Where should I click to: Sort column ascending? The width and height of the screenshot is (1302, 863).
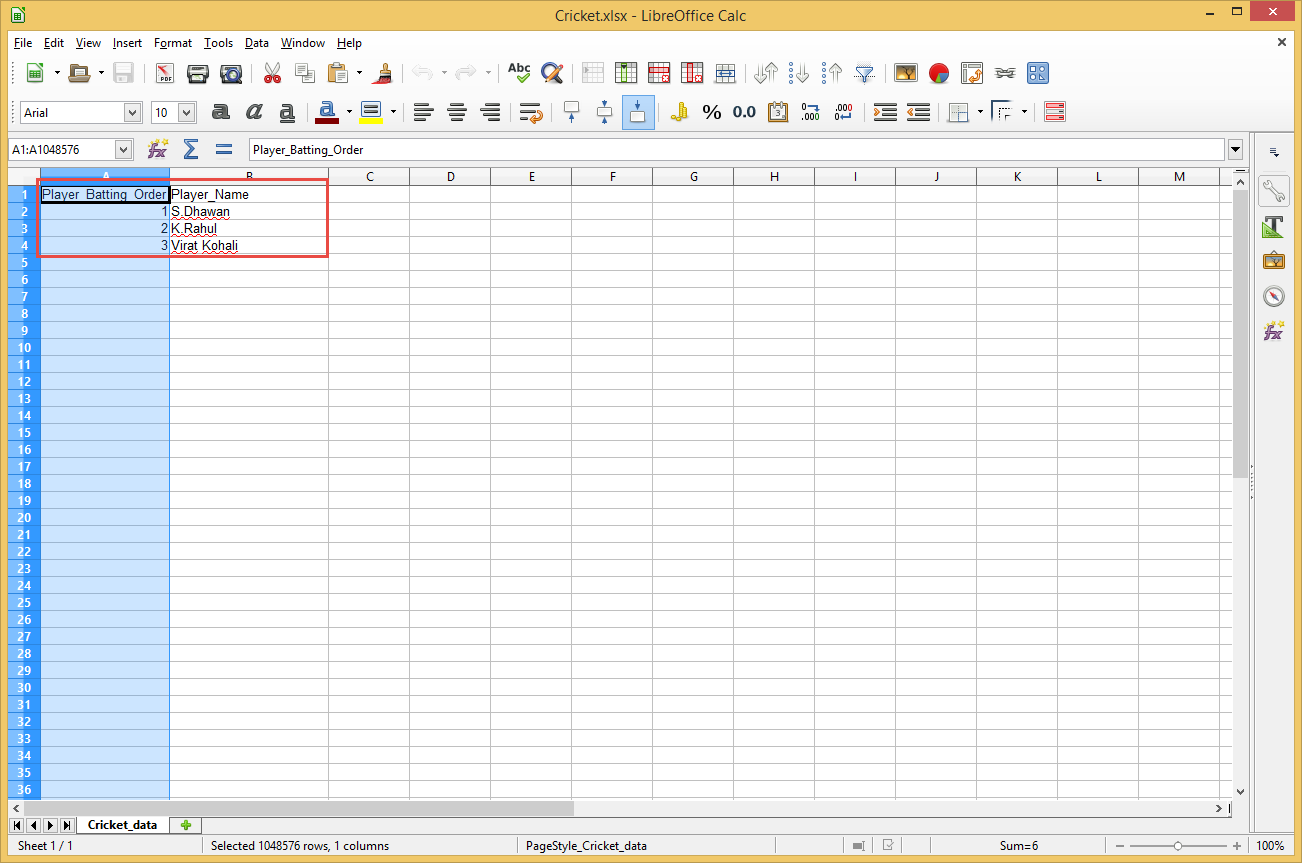[x=799, y=73]
